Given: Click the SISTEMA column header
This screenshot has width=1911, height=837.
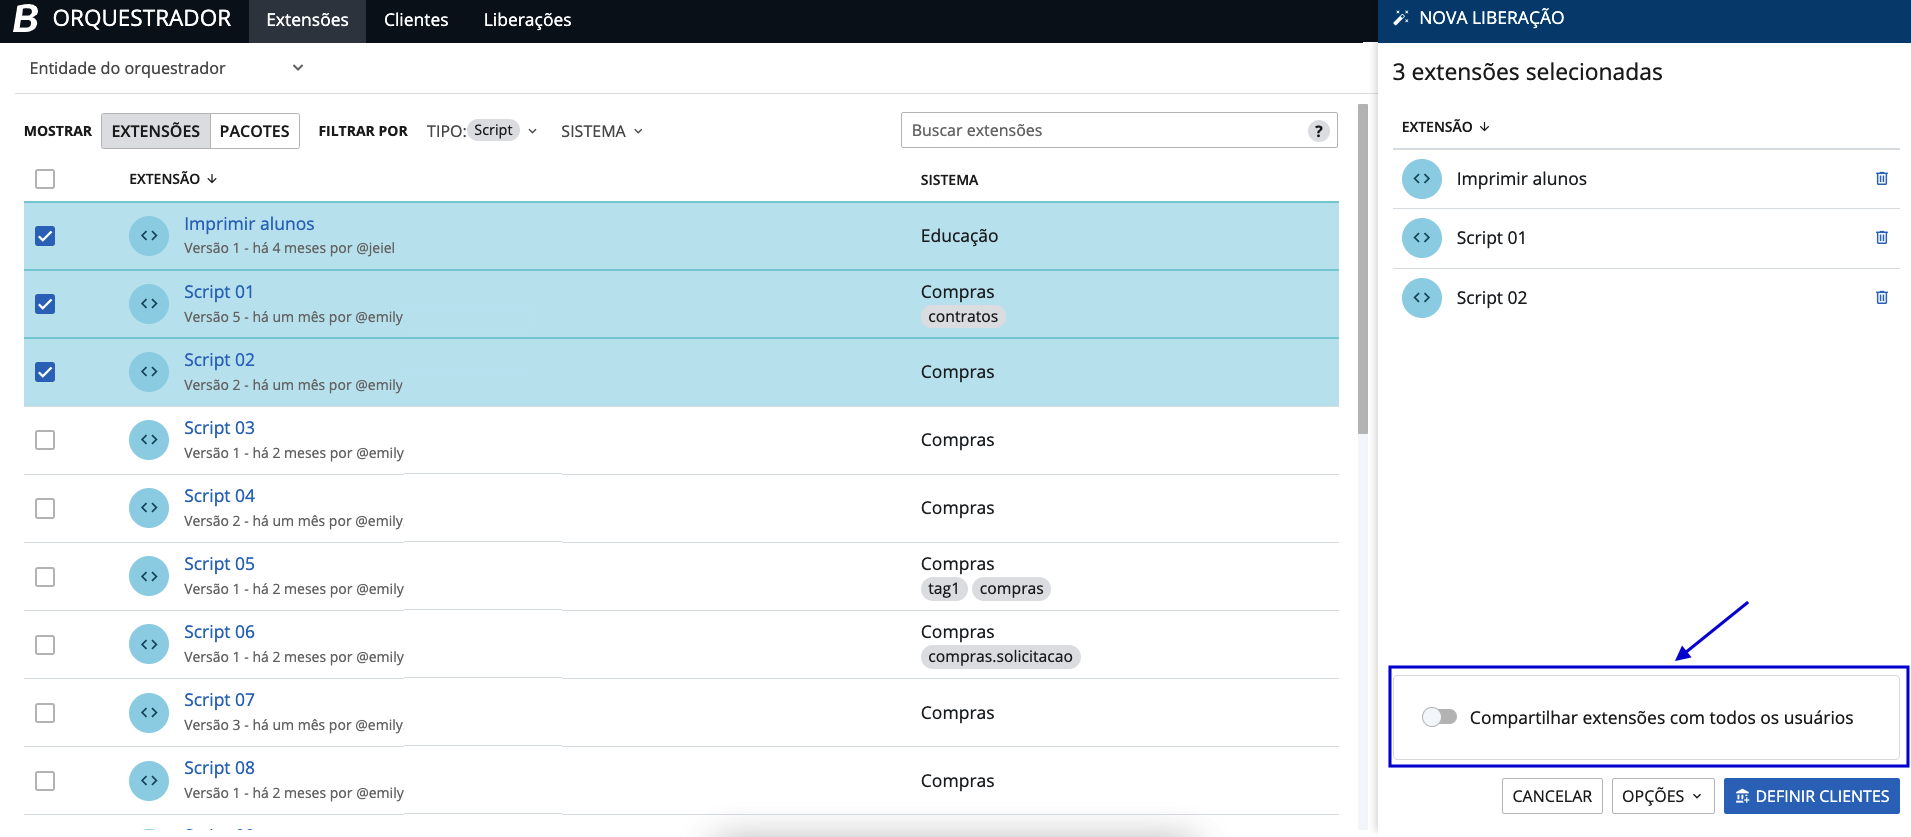Looking at the screenshot, I should click(949, 180).
